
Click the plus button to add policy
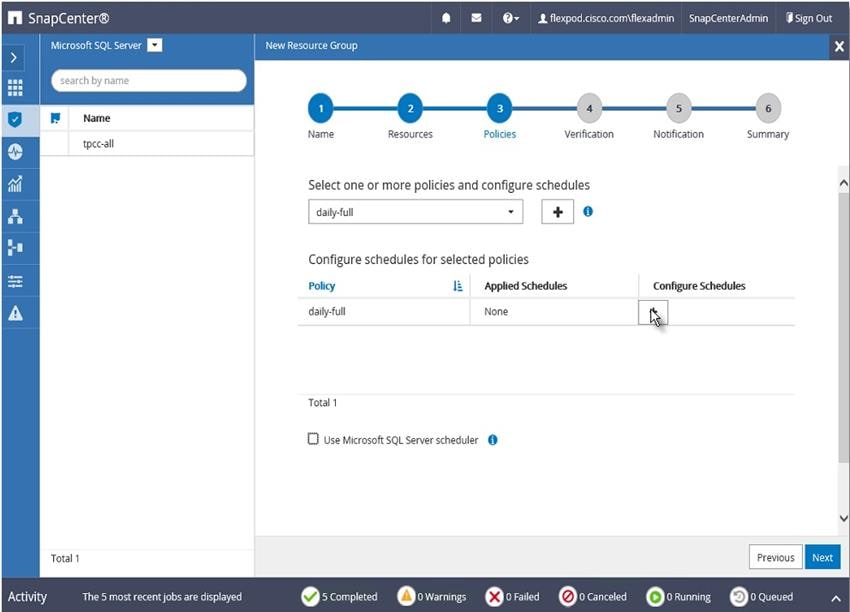[x=557, y=212]
